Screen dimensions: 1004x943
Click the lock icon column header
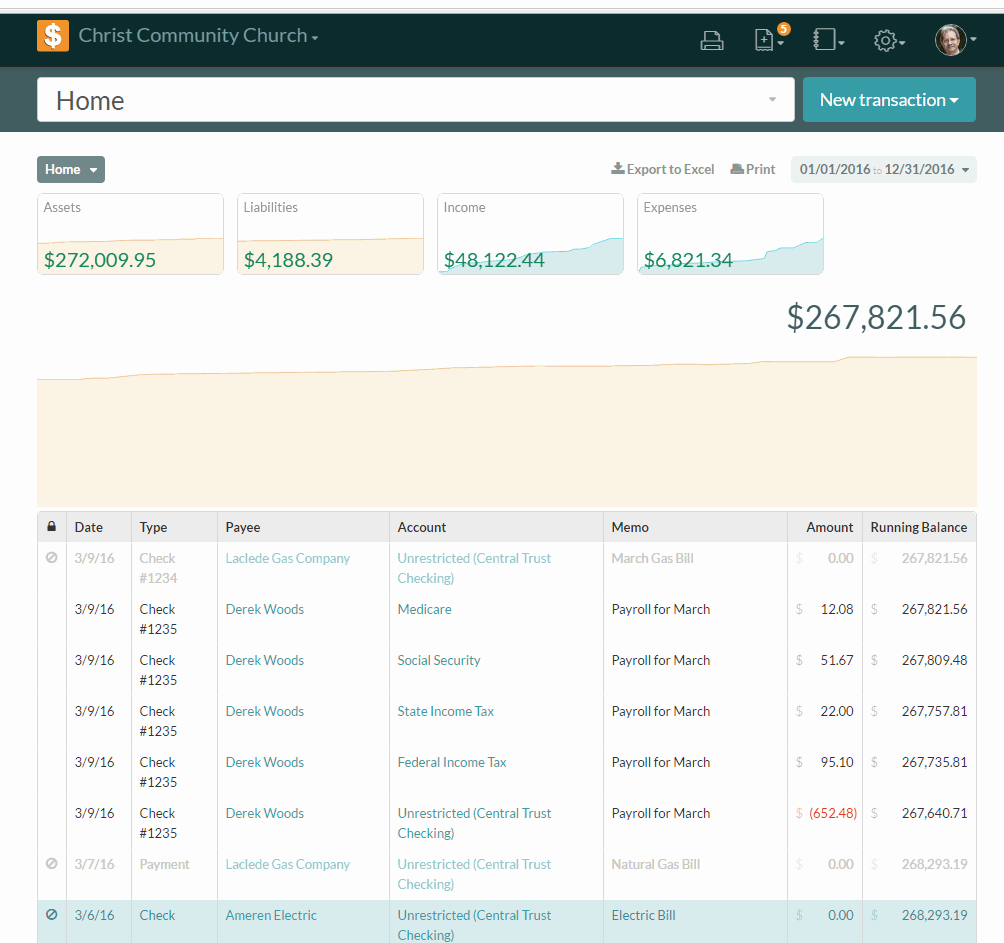[x=52, y=527]
